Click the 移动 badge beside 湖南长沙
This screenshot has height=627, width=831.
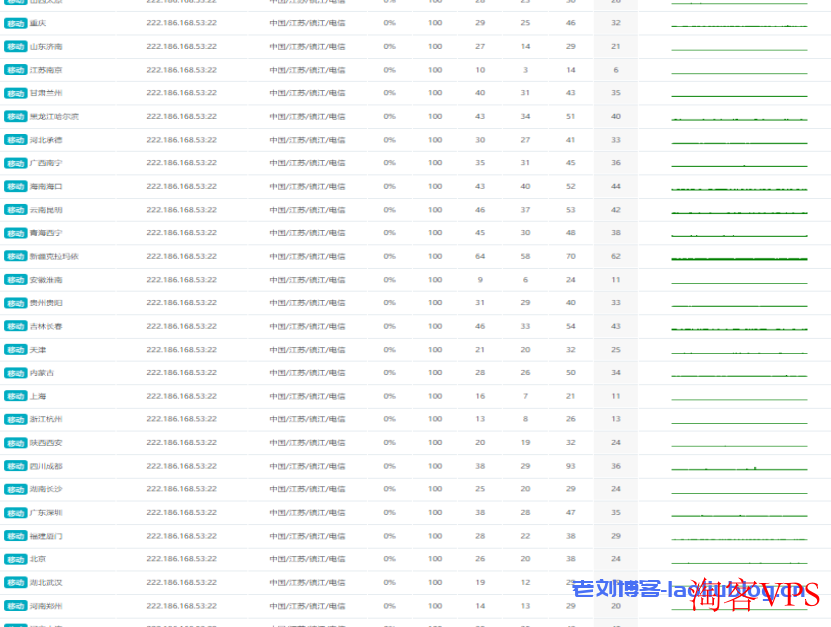click(15, 489)
